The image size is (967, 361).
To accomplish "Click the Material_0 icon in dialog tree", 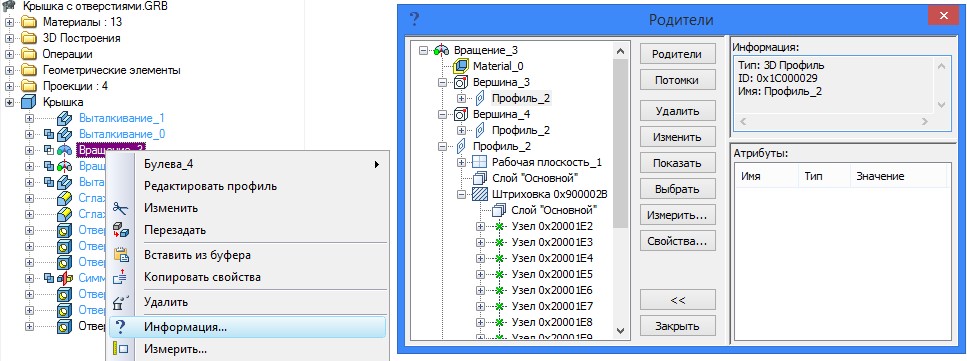I will (461, 66).
